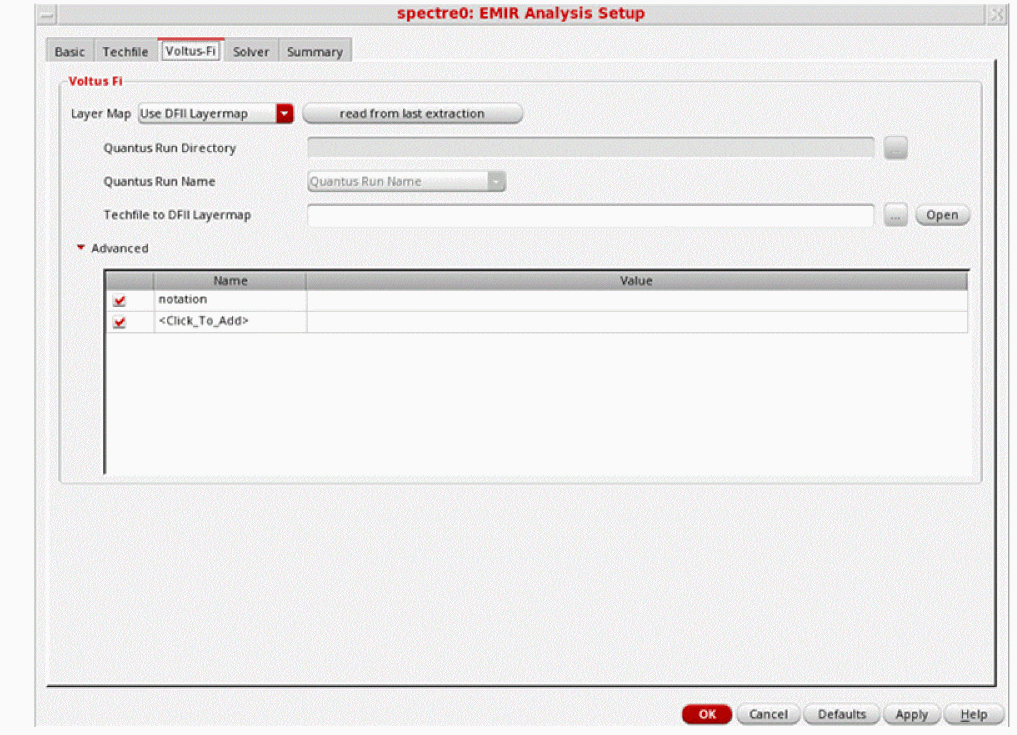Open the Layer Map dropdown

216,114
